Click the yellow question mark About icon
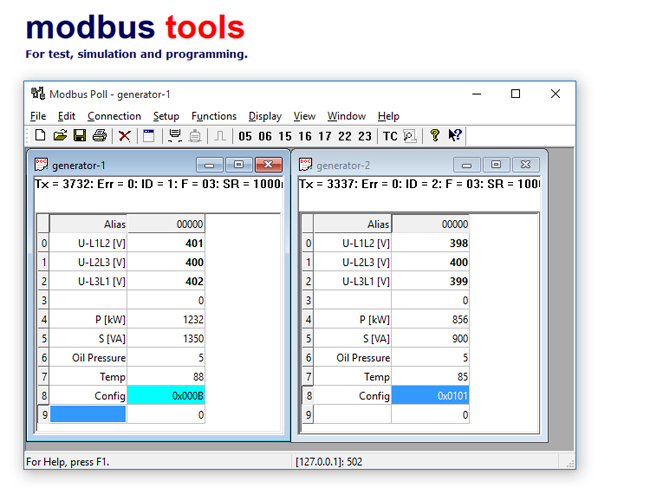The image size is (650, 488). pos(434,136)
